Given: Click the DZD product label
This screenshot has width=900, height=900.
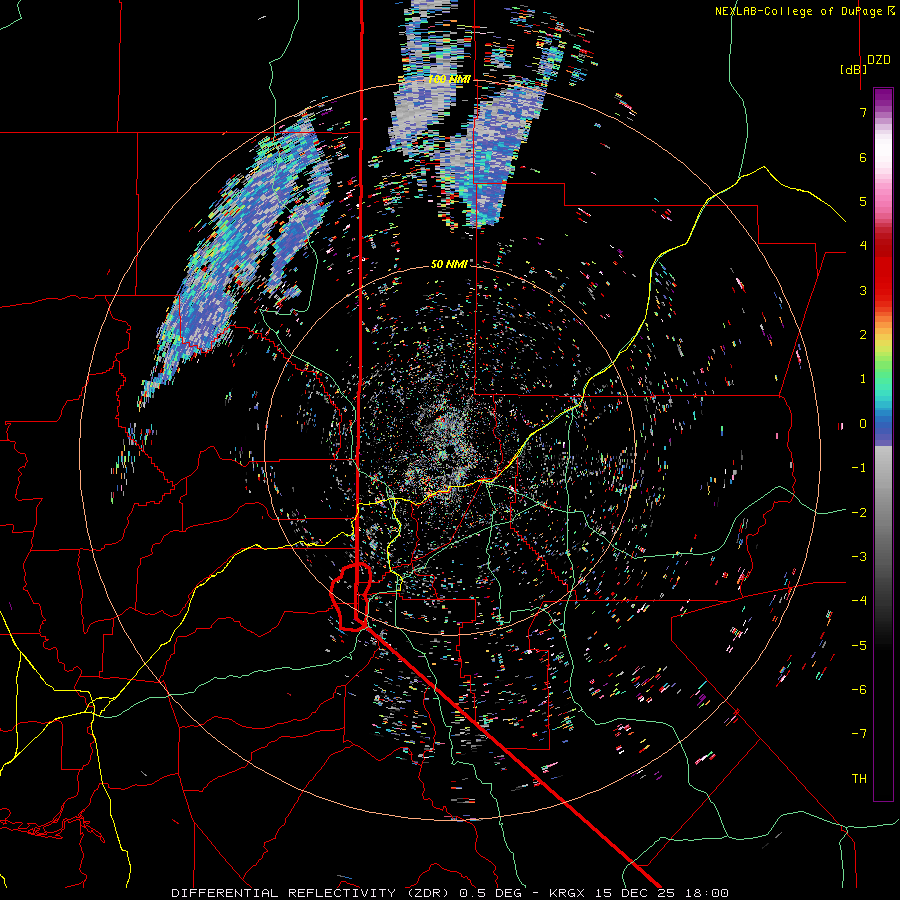Looking at the screenshot, I should [x=879, y=60].
